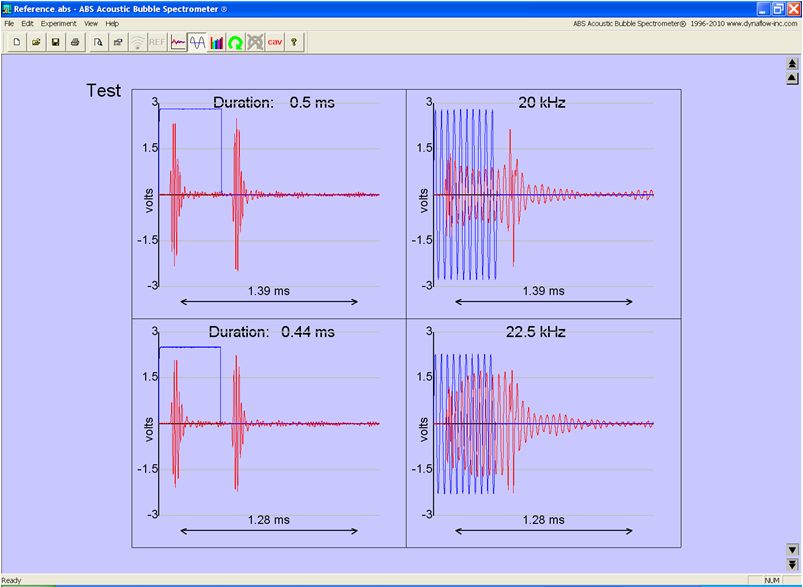Select the sine waveform view icon
The image size is (803, 587).
pos(197,42)
